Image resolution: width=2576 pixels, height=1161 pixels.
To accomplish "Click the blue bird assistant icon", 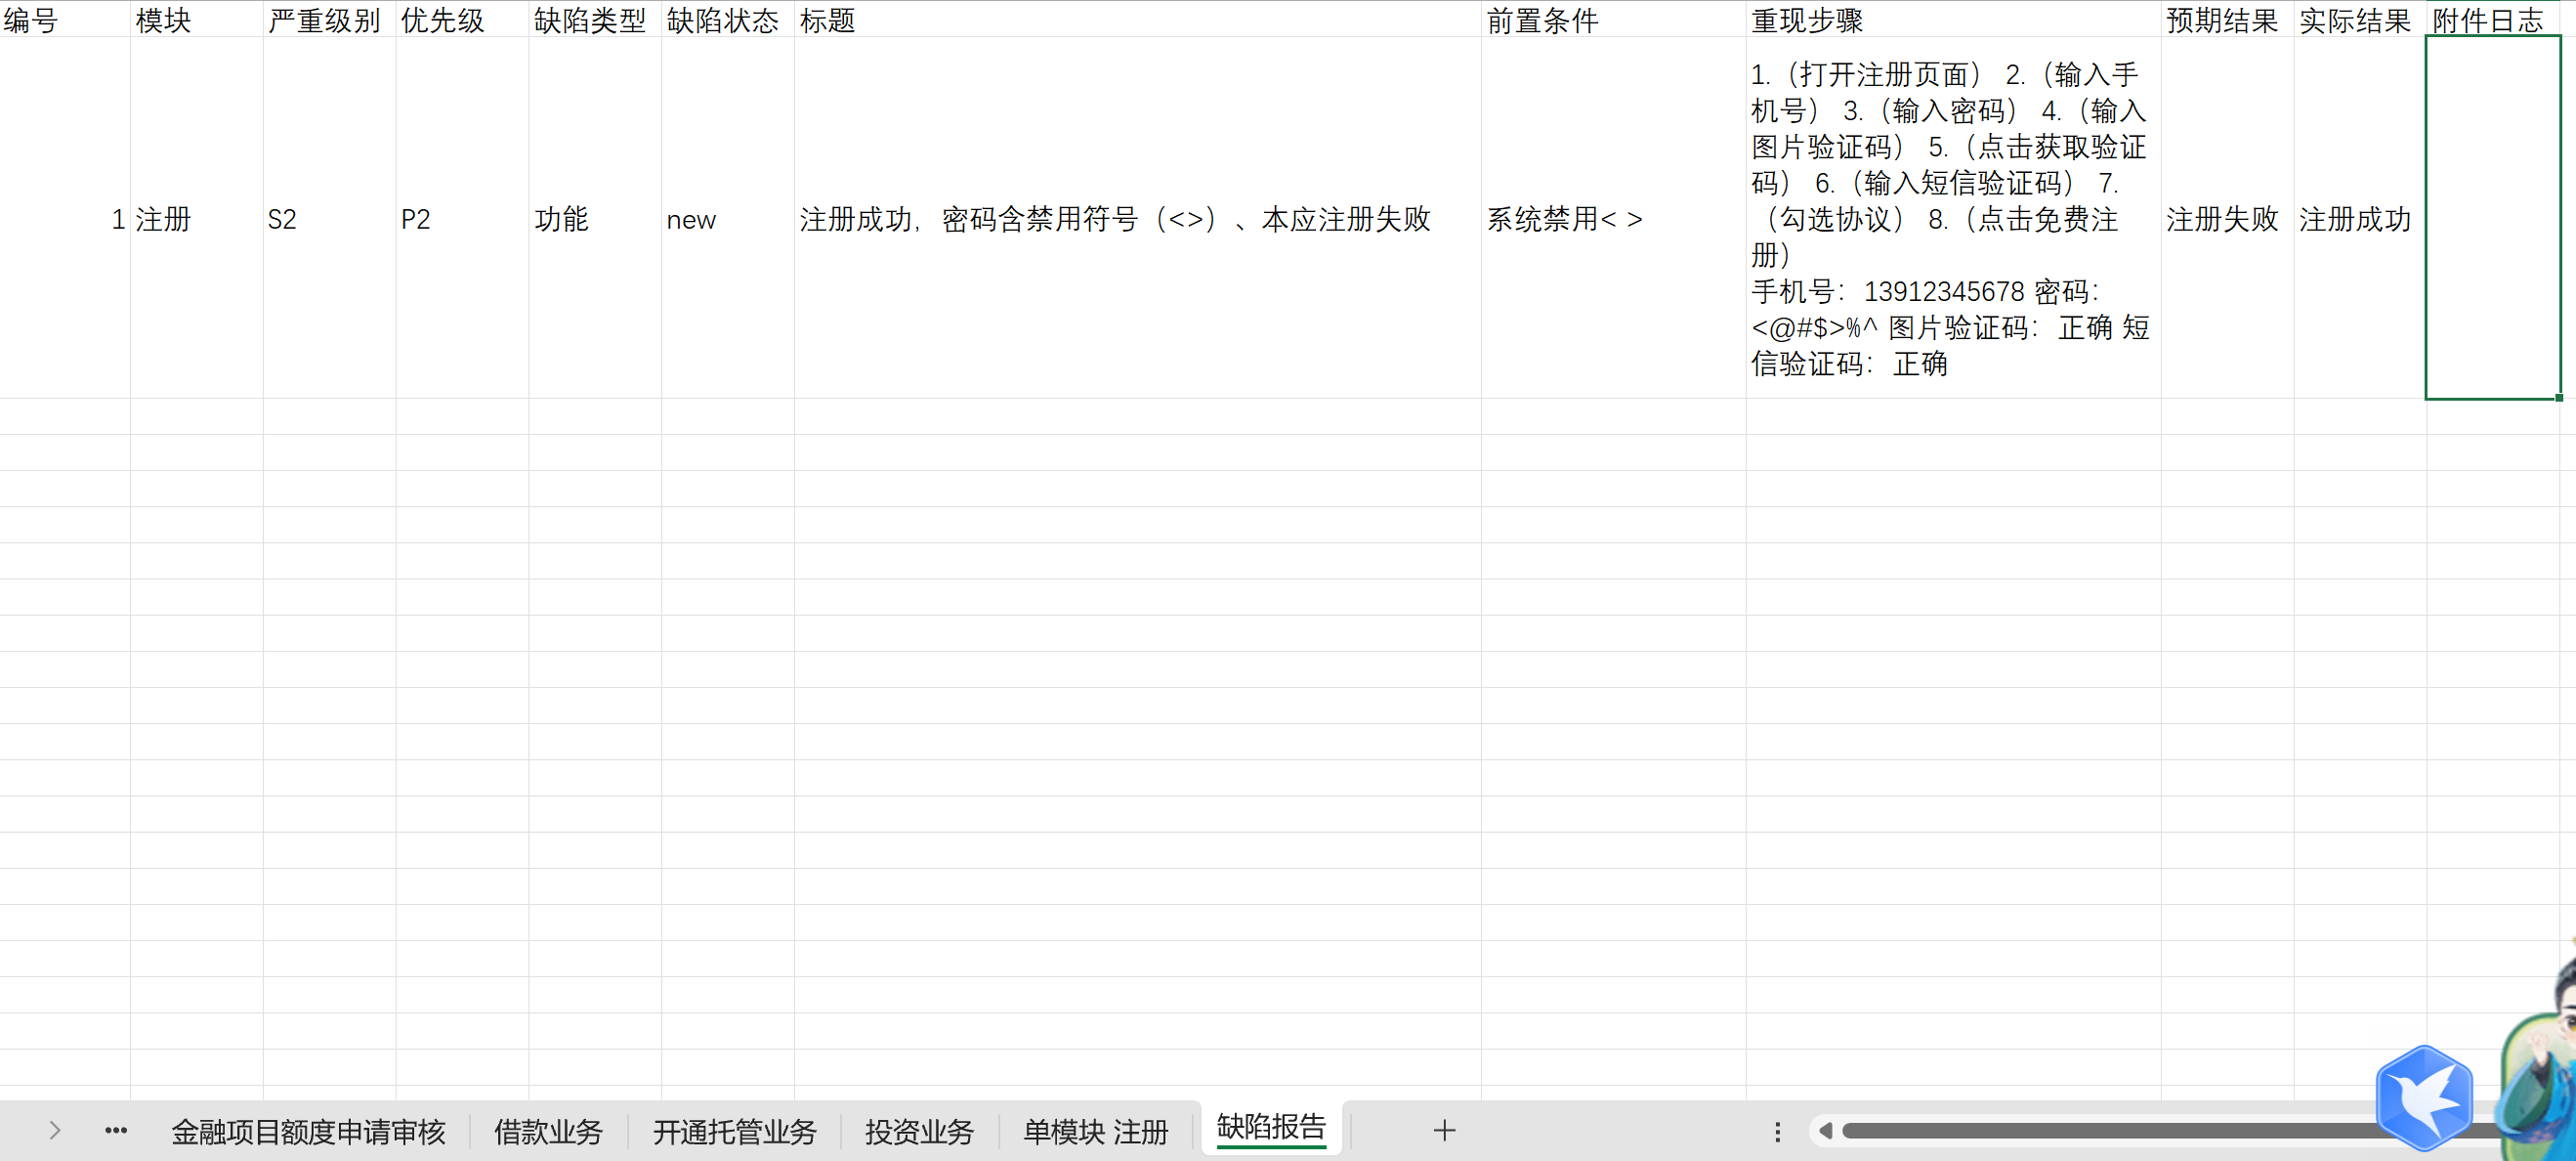I will tap(2424, 1098).
